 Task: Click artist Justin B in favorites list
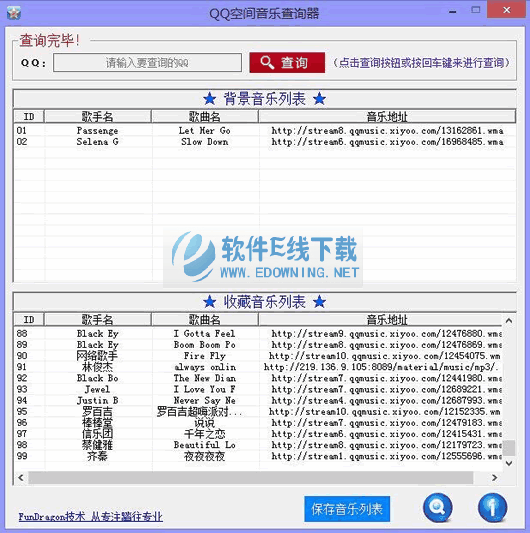tap(98, 400)
